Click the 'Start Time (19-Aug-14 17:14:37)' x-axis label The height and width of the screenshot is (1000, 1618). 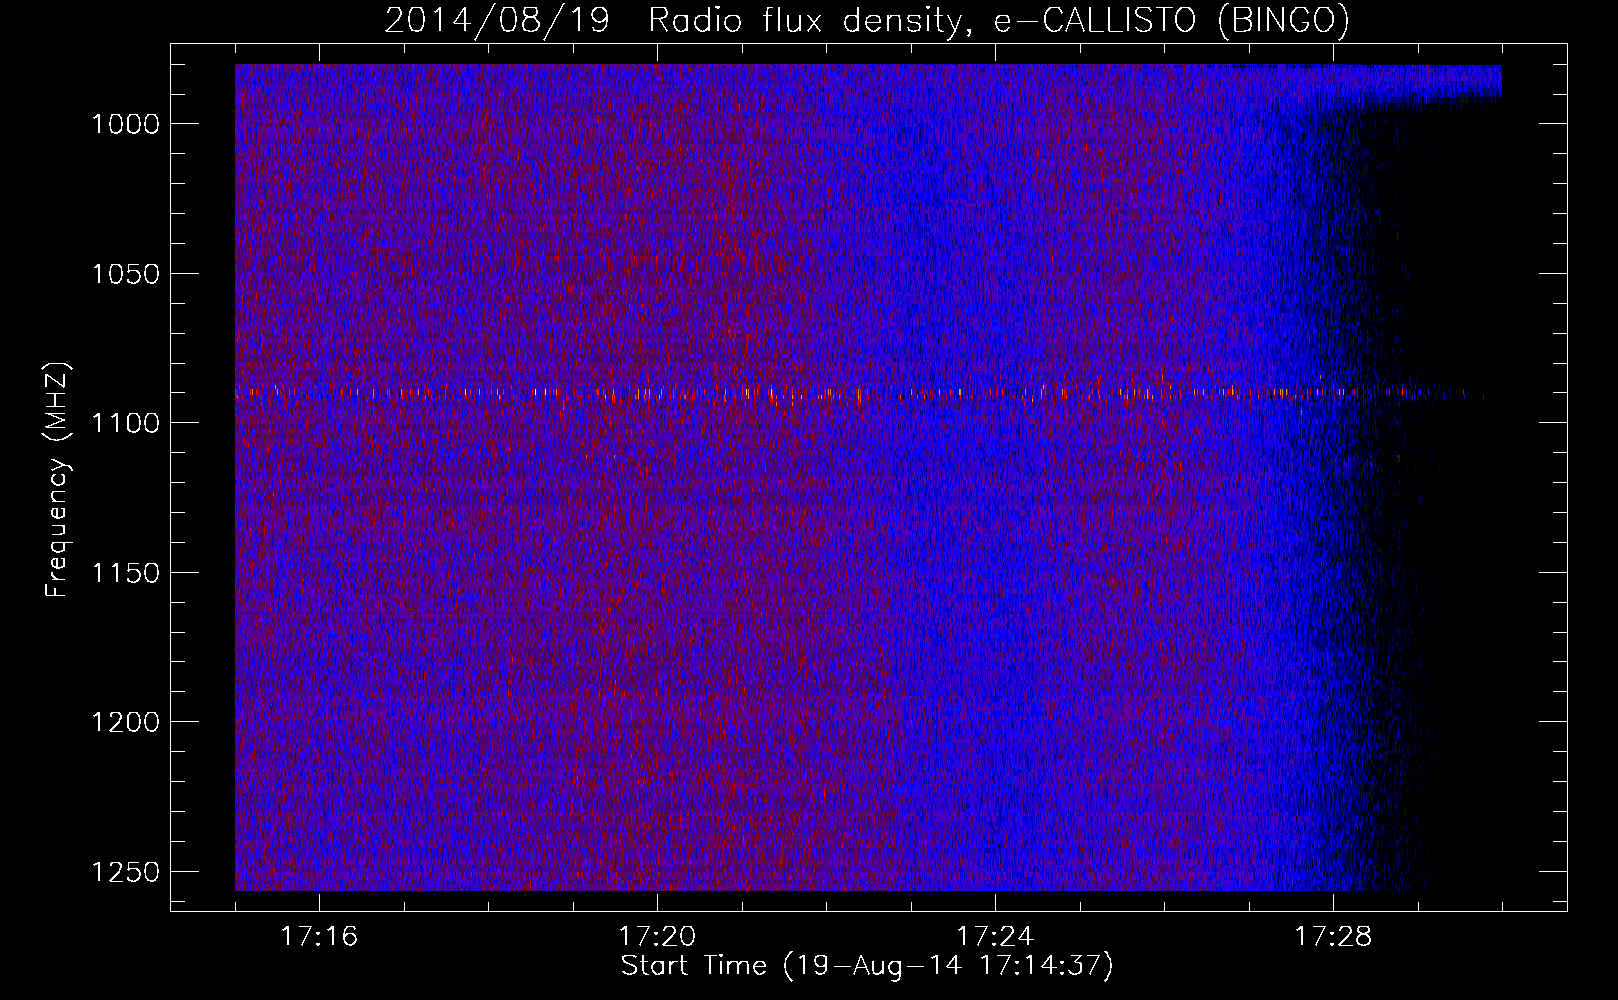coord(867,966)
